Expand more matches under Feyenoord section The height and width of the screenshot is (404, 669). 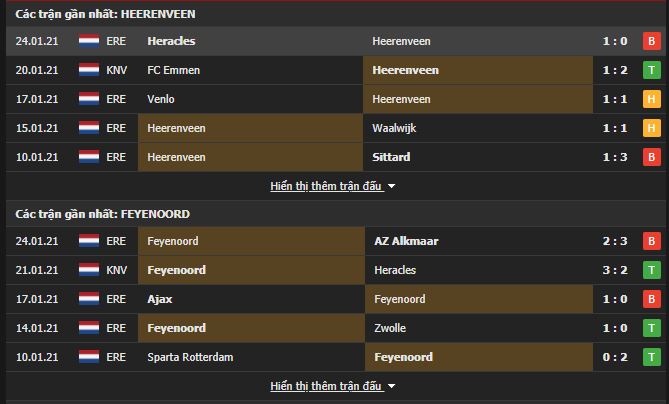326,386
